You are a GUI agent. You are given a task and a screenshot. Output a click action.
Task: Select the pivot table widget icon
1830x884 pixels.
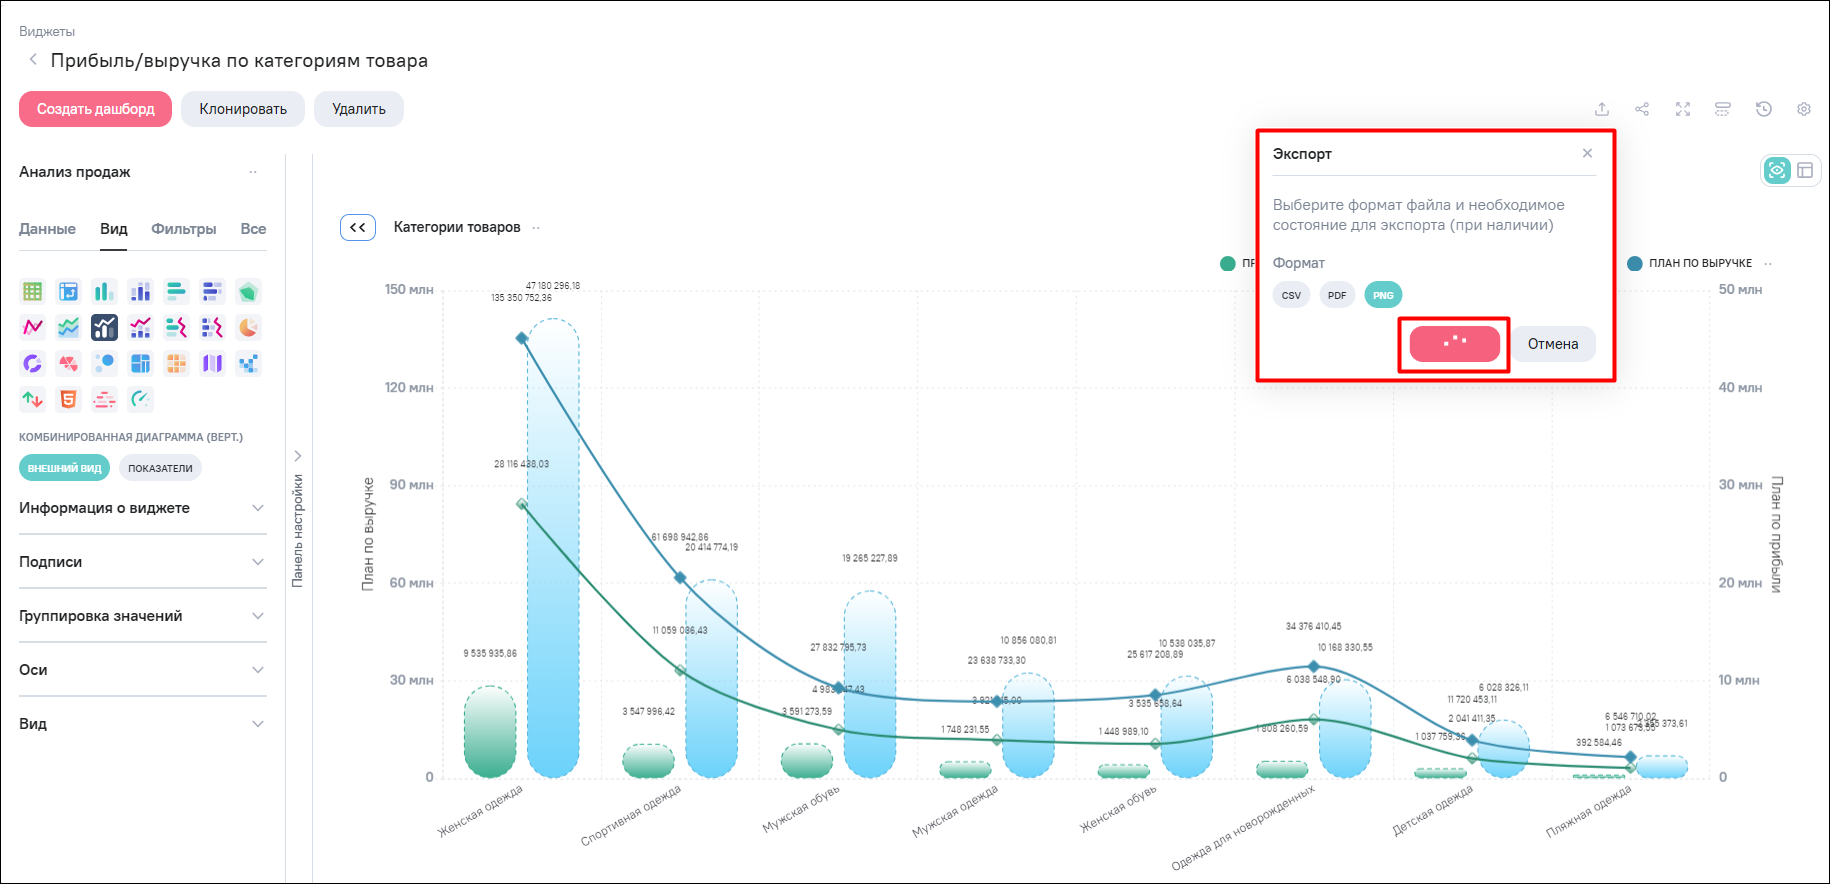(68, 291)
